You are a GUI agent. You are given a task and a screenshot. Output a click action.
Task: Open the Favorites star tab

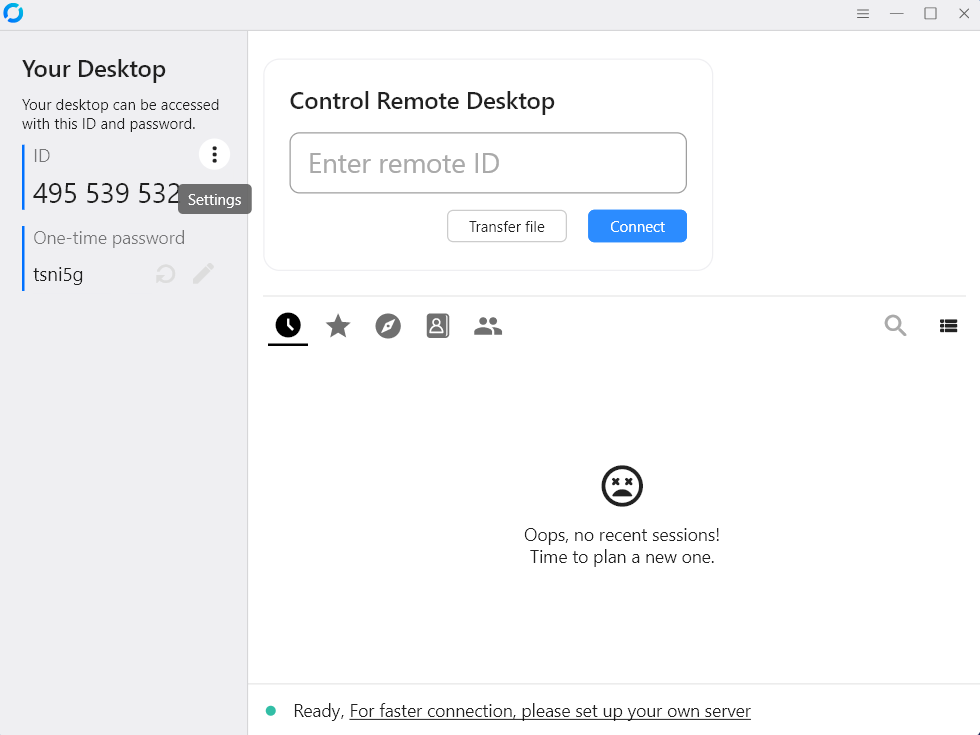[x=338, y=326]
